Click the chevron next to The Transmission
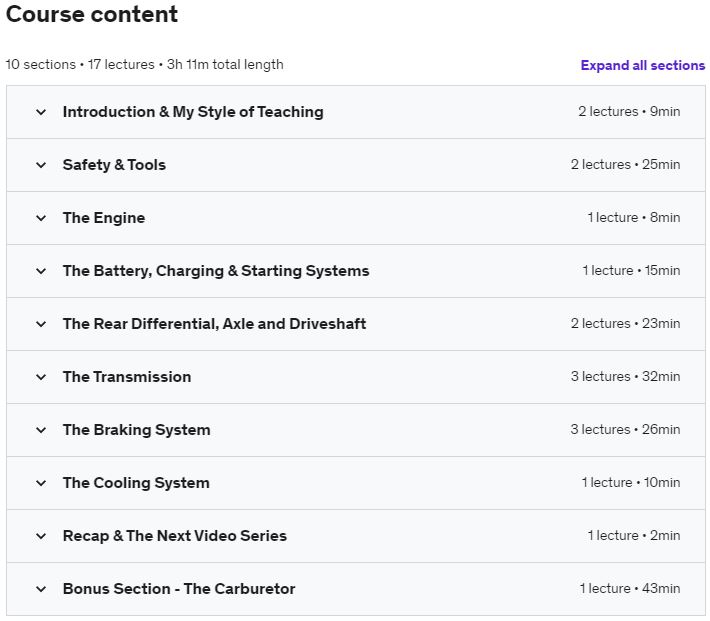The height and width of the screenshot is (621, 710). (x=41, y=377)
